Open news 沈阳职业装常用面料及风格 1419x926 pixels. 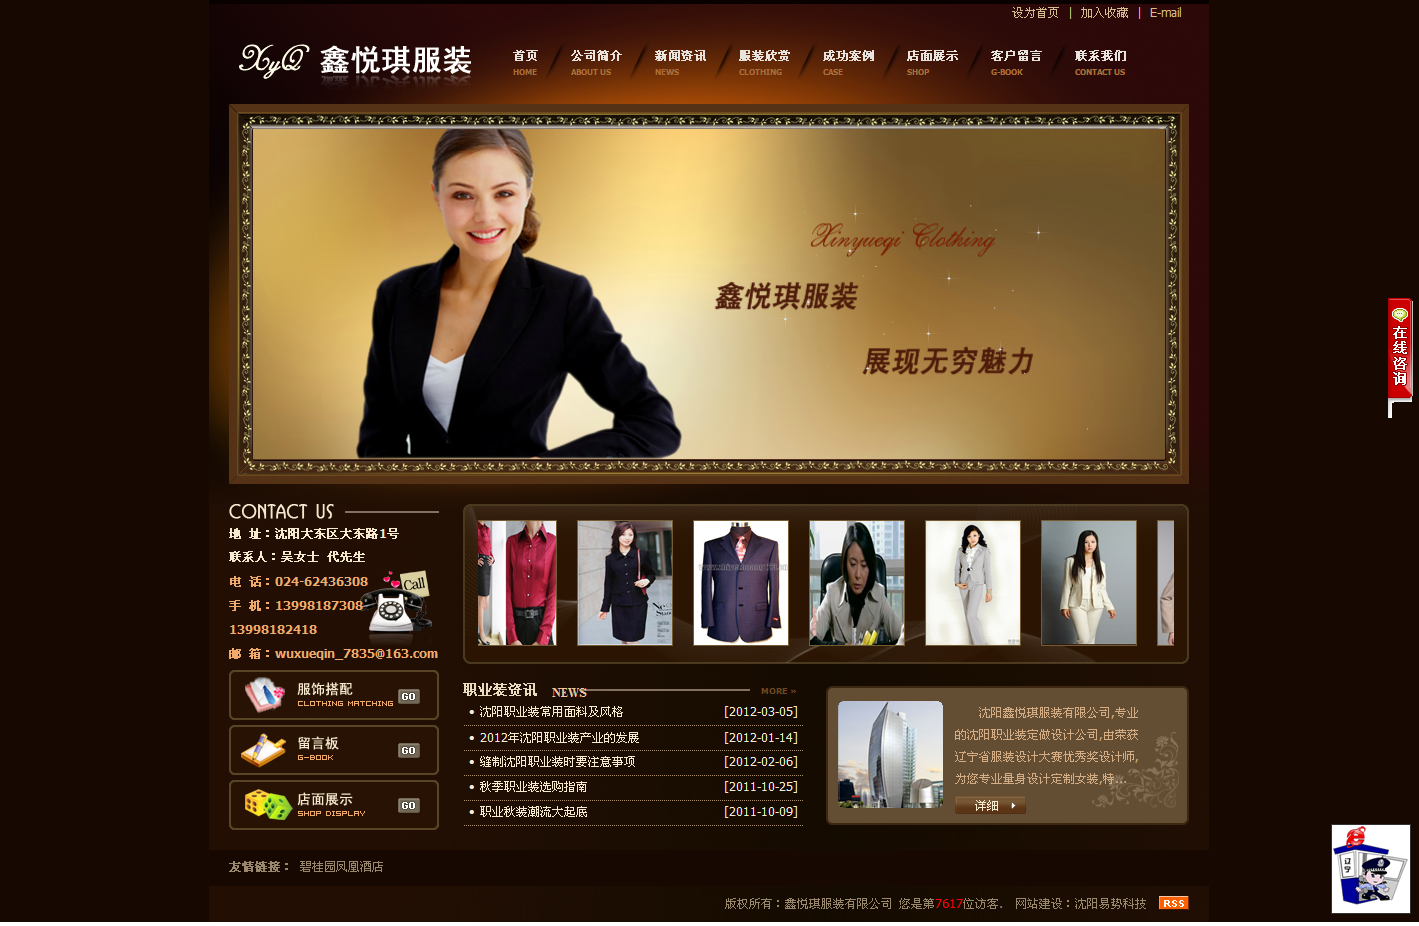click(551, 712)
